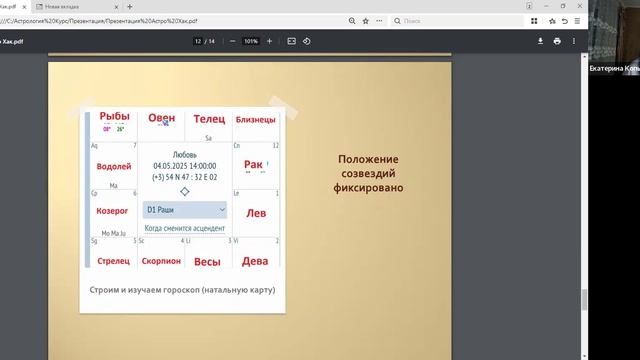The image size is (640, 360).
Task: Click the date 04.05.2025 14:00:00
Action: [x=185, y=166]
